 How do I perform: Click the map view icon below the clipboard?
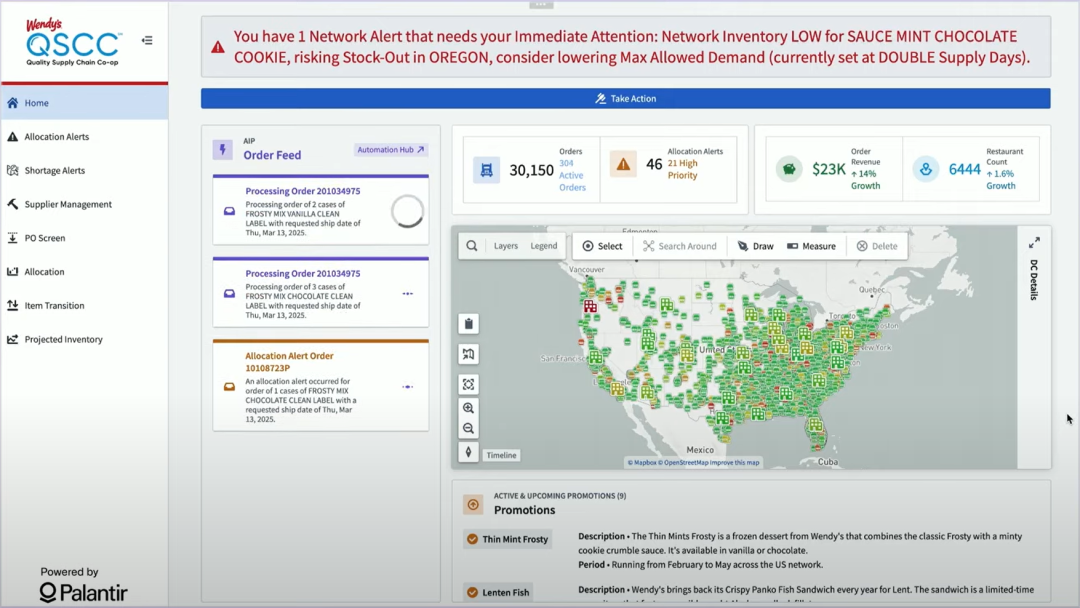pos(468,354)
